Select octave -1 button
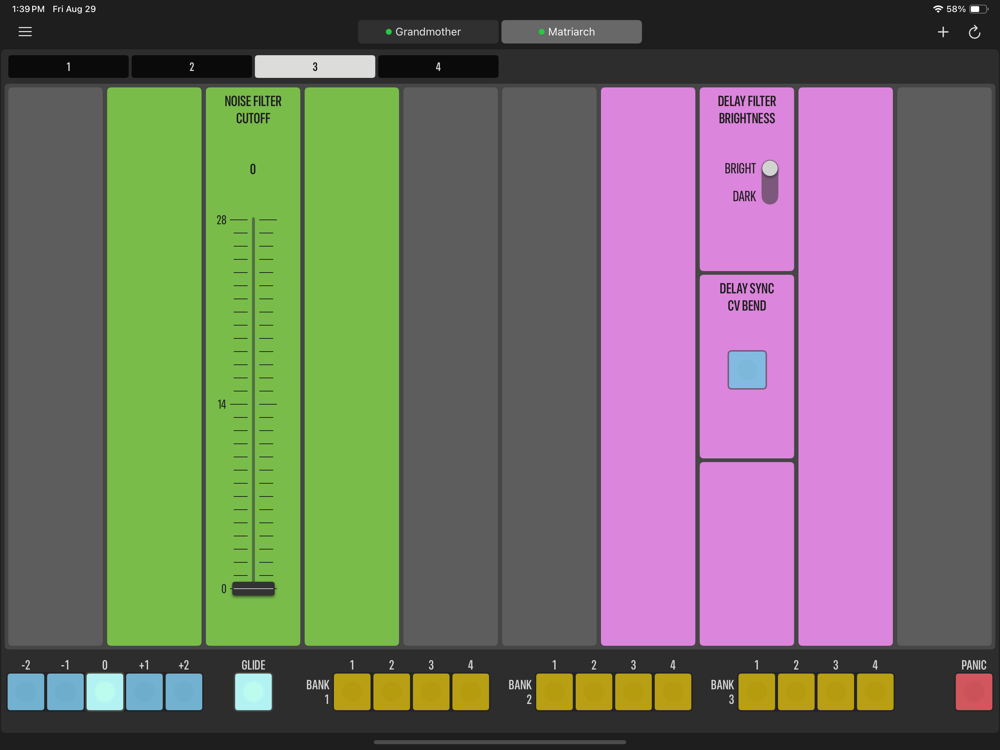 coord(66,692)
